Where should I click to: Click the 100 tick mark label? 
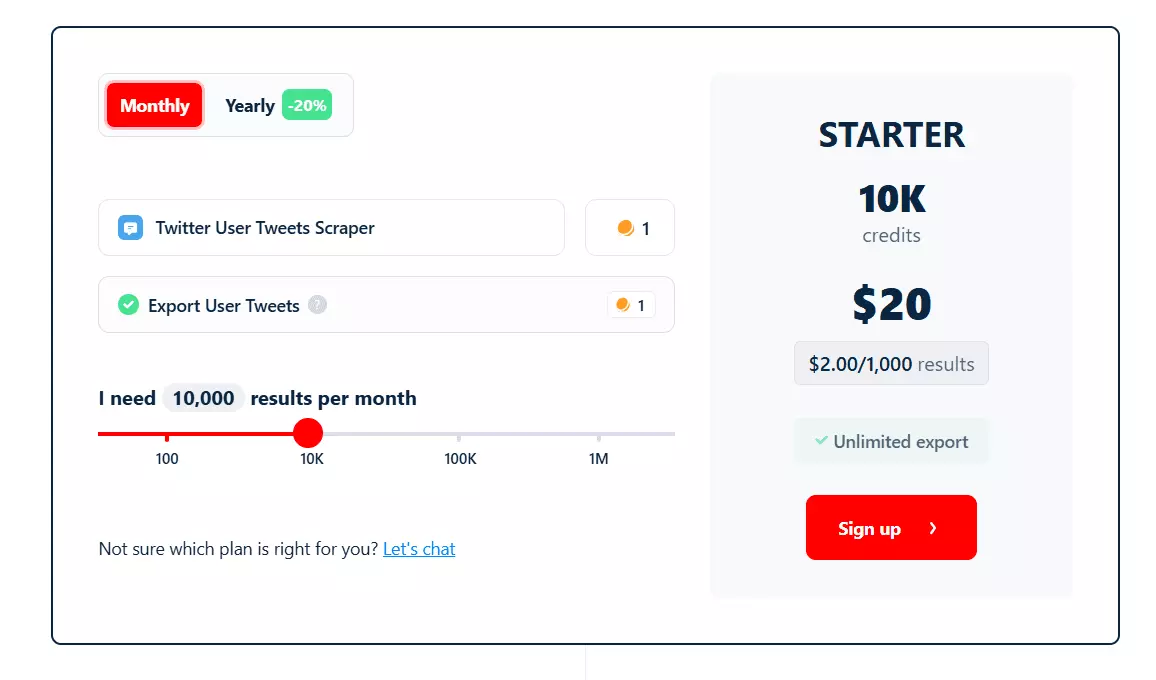click(166, 459)
